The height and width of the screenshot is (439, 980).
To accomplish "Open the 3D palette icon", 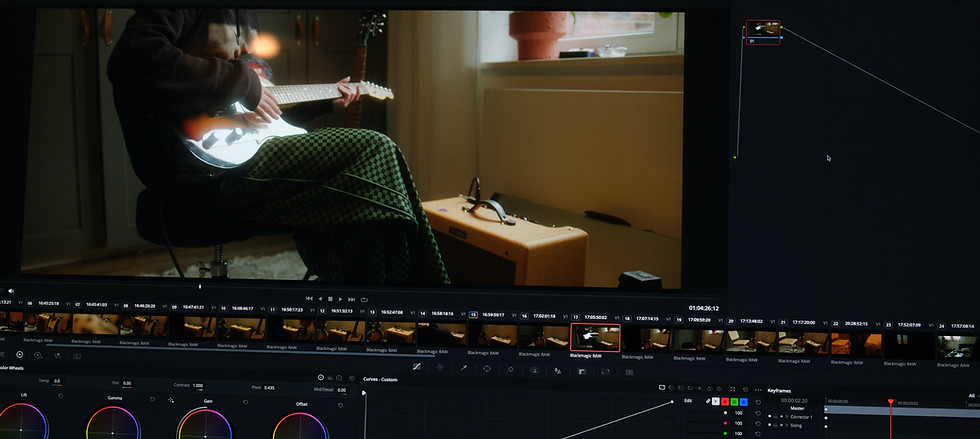I will click(x=629, y=372).
